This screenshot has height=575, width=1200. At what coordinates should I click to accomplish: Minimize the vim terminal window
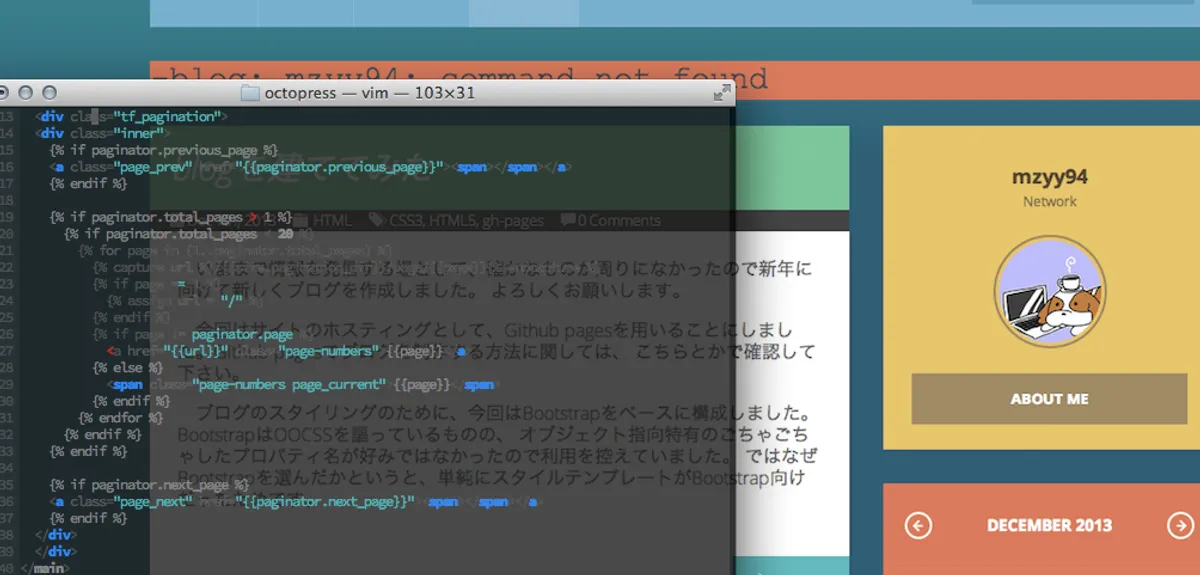pyautogui.click(x=25, y=93)
